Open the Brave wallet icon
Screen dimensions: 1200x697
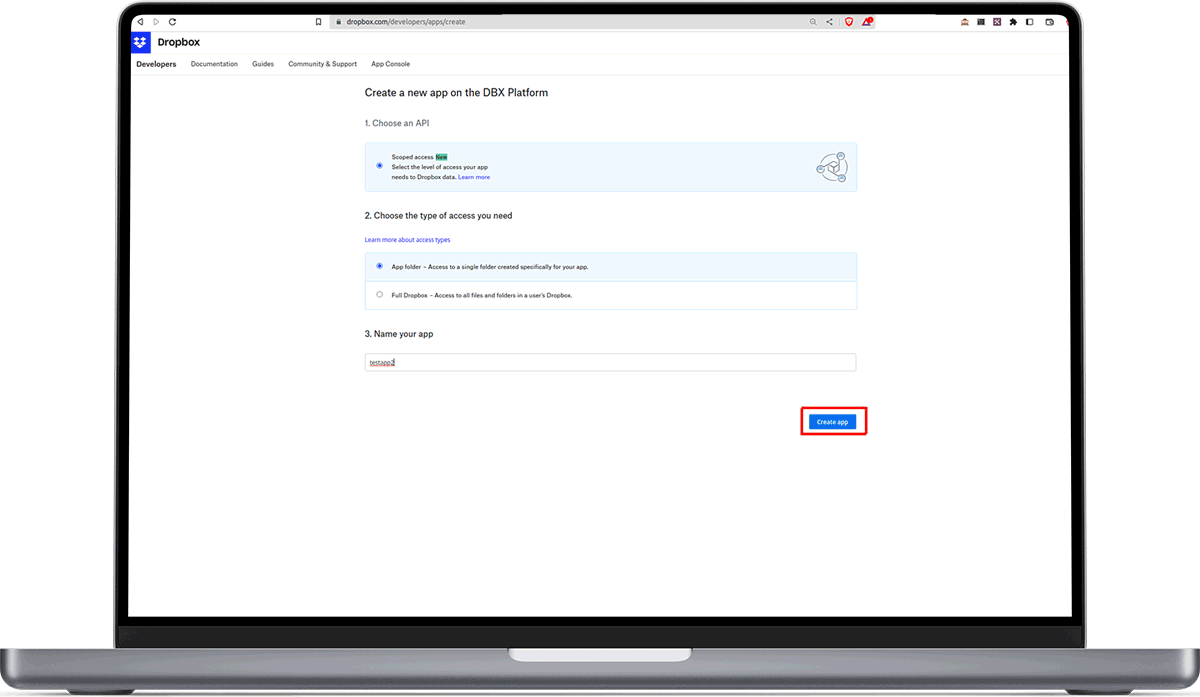pyautogui.click(x=1049, y=21)
